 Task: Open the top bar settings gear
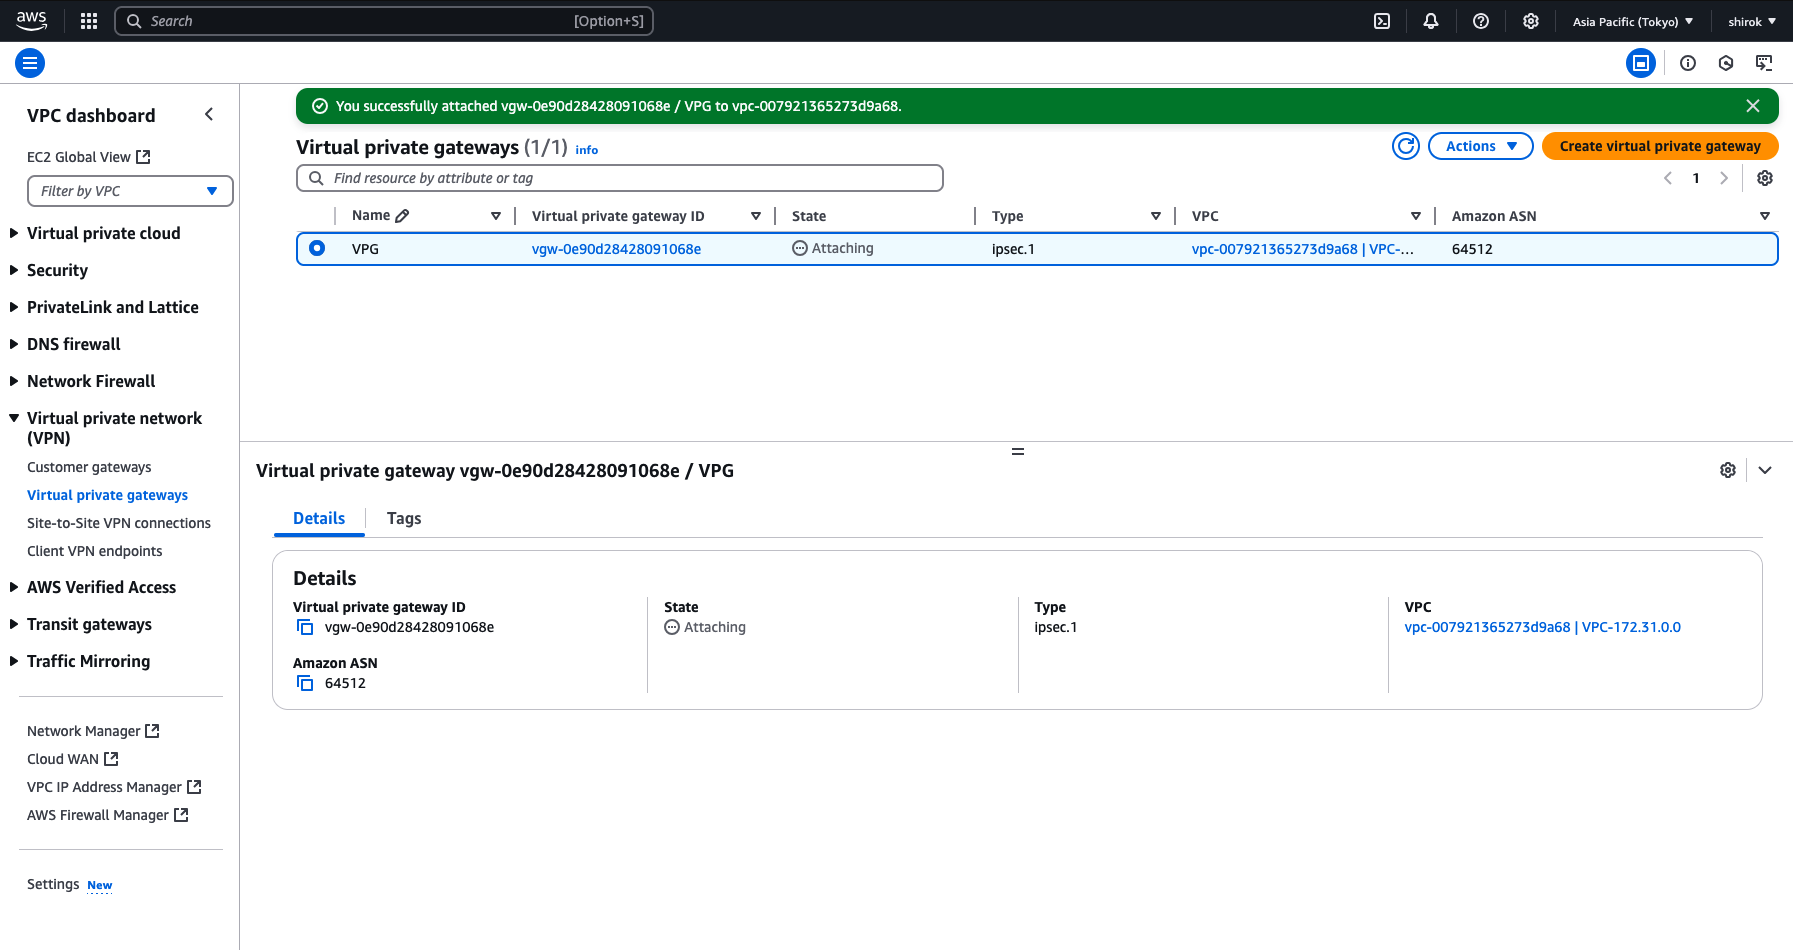point(1531,21)
